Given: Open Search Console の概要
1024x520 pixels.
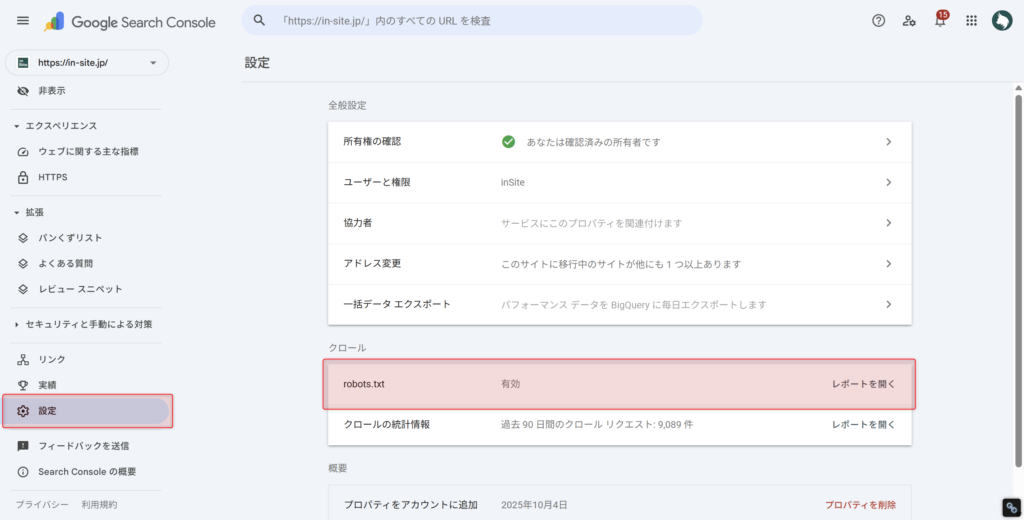Looking at the screenshot, I should coord(86,472).
